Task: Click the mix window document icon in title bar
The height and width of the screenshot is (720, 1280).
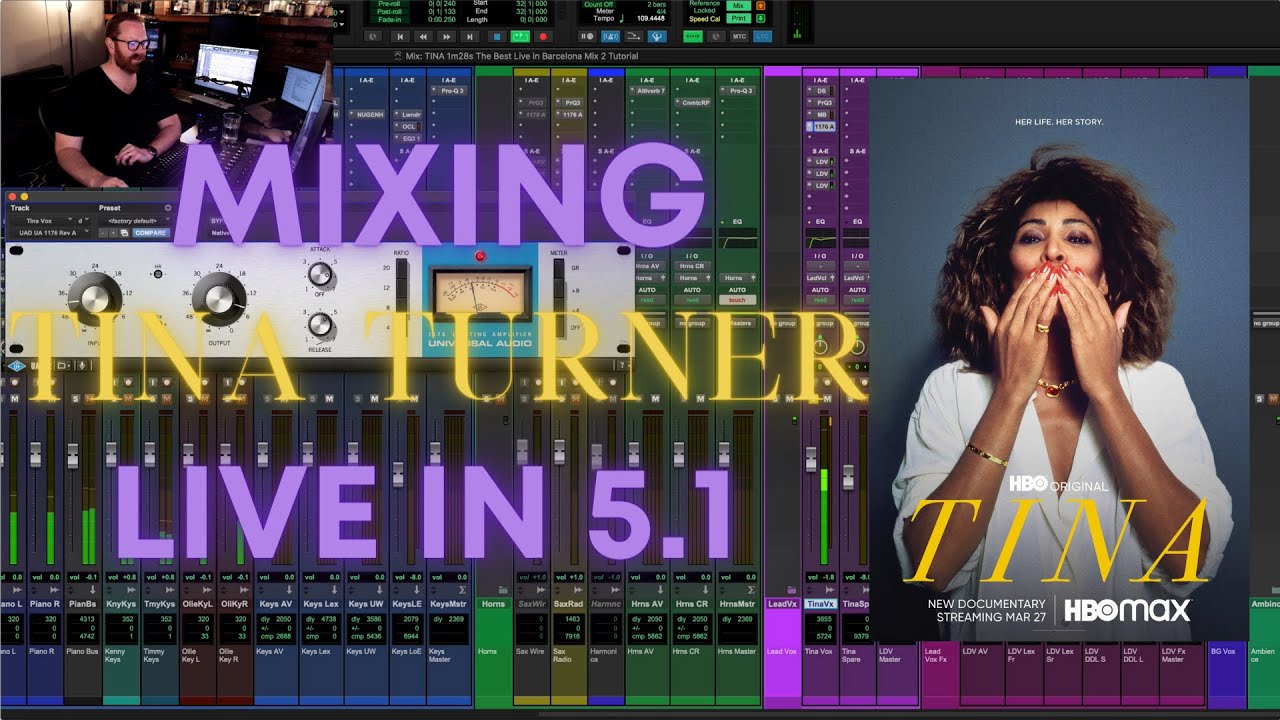Action: [x=398, y=56]
